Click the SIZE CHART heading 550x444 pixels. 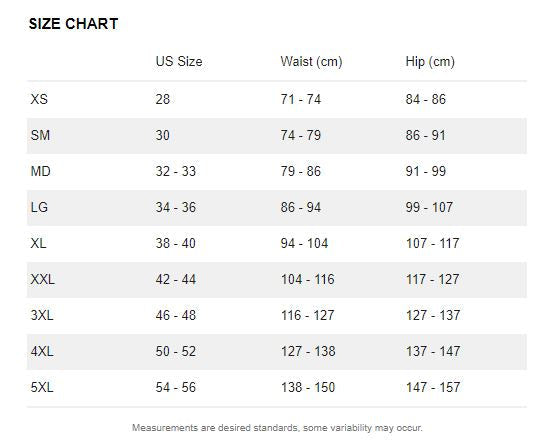[x=73, y=24]
